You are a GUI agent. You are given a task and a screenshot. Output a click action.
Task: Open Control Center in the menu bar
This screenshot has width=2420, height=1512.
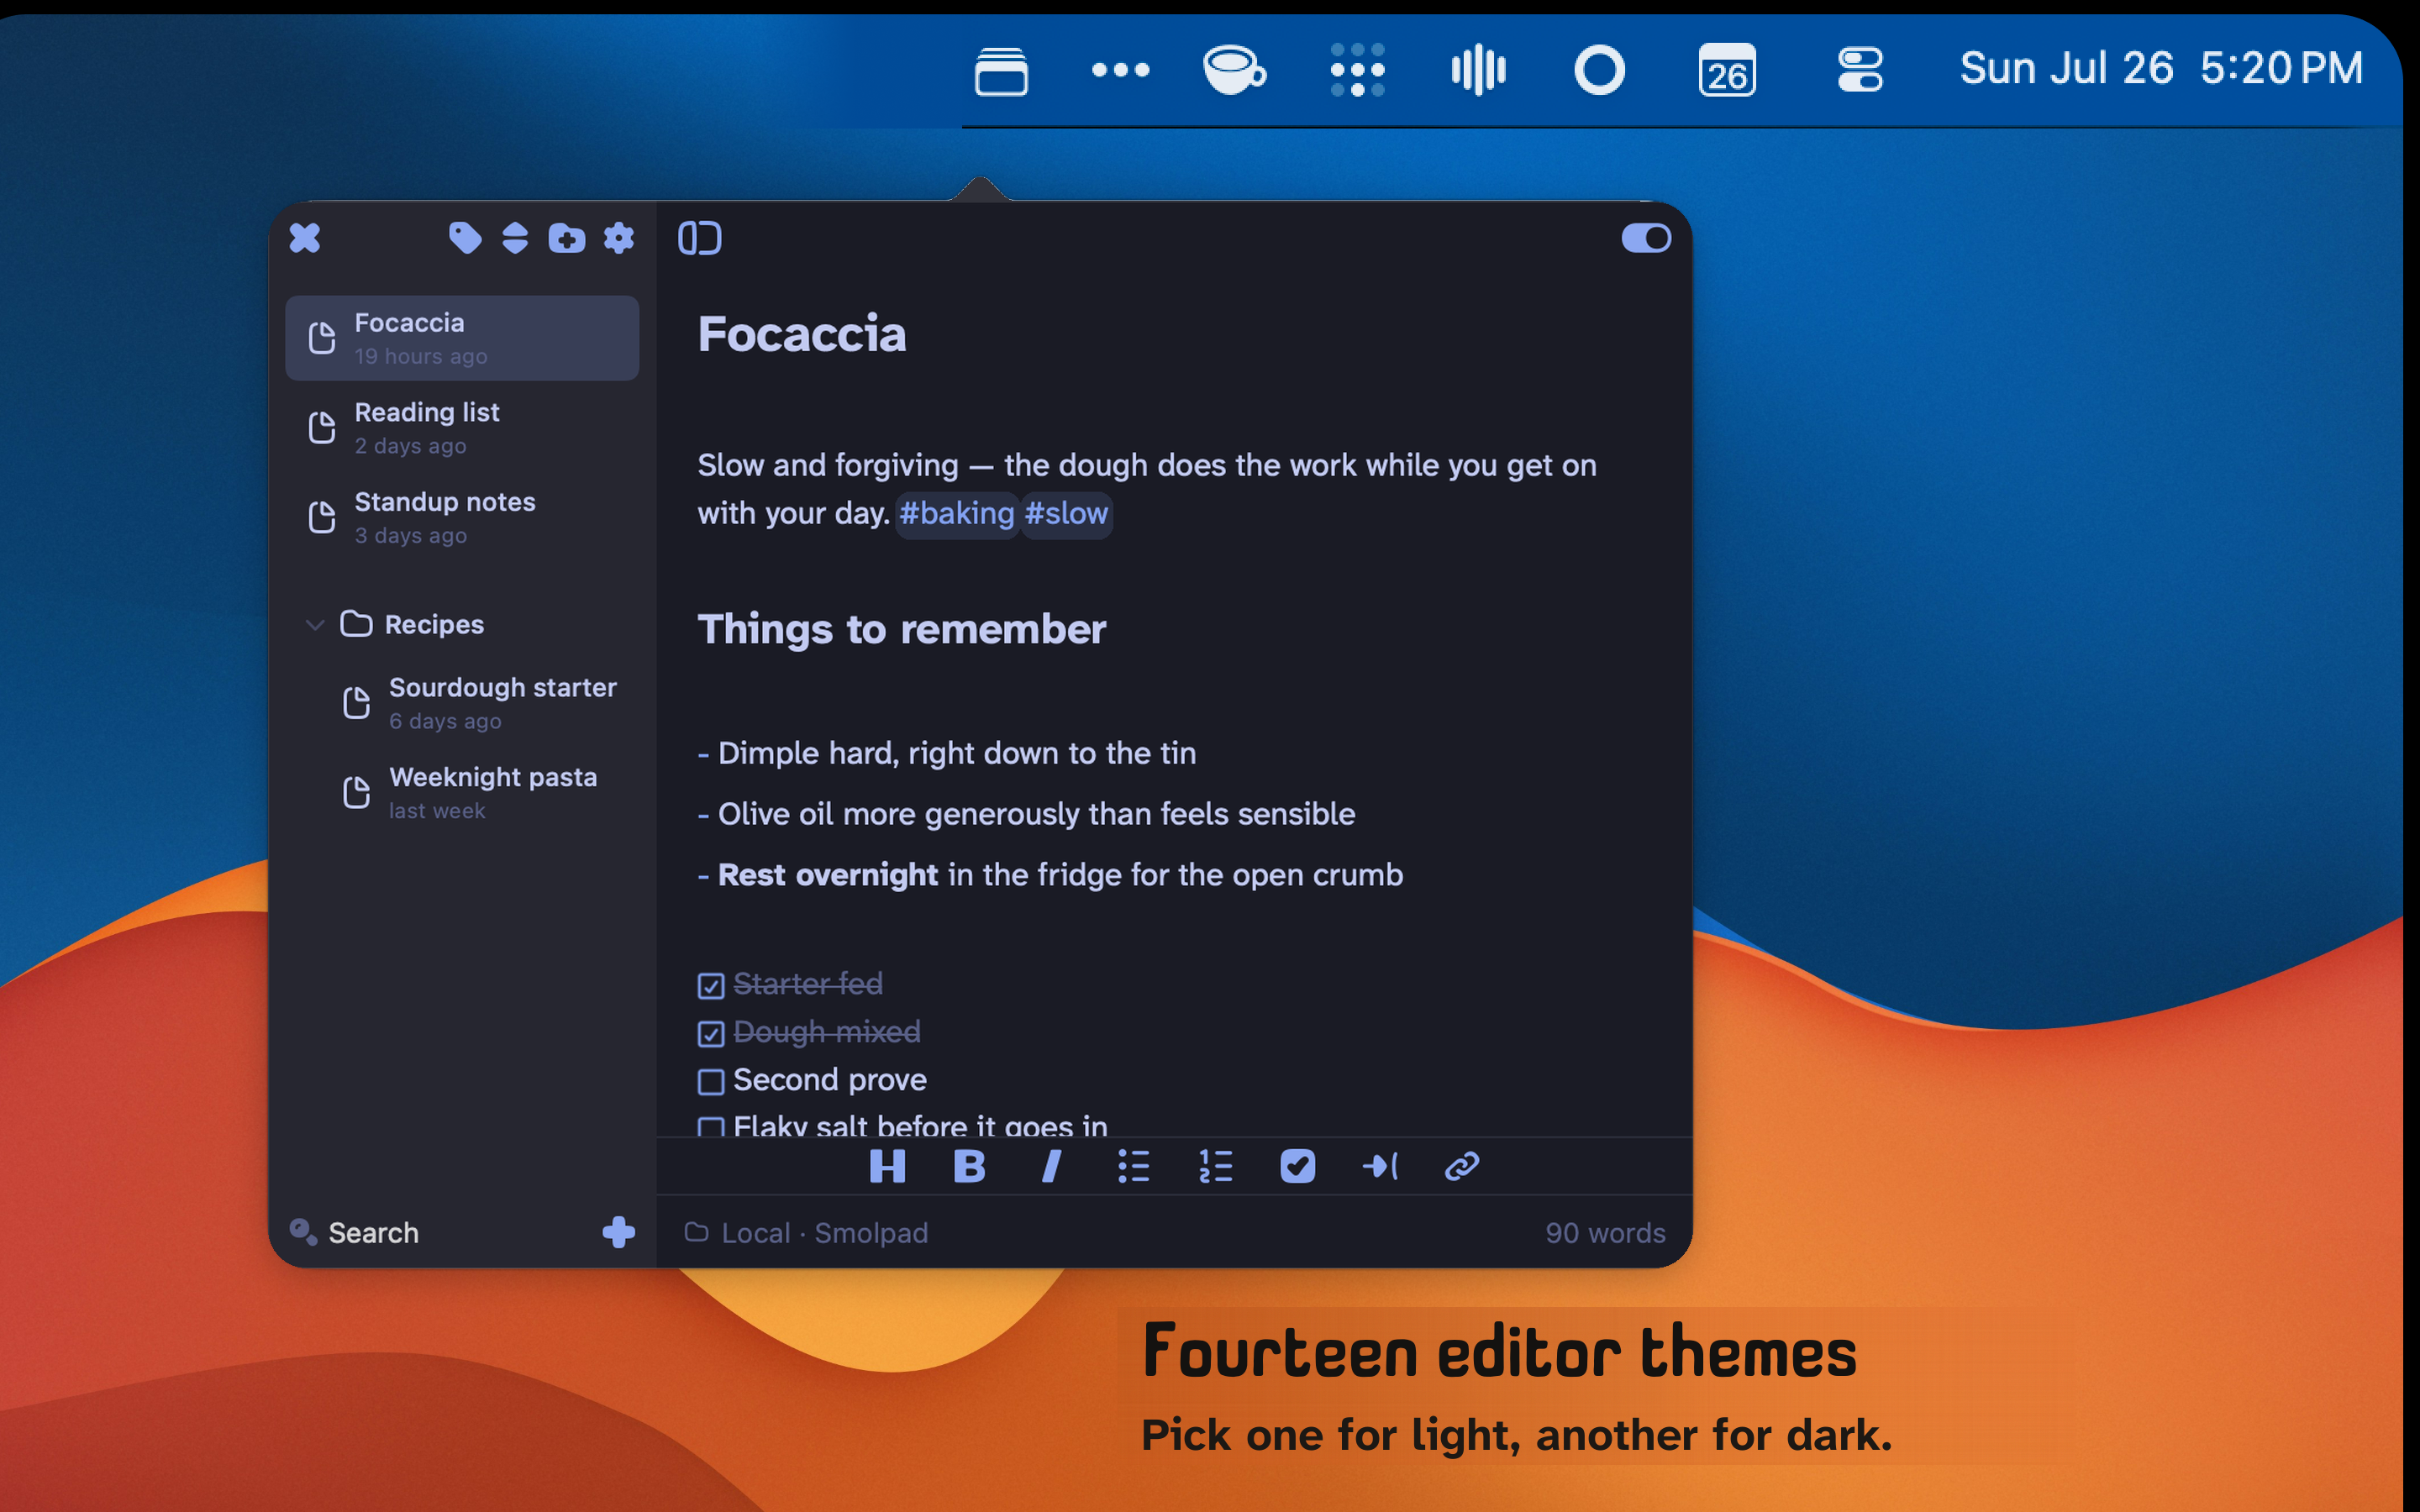(x=1860, y=70)
